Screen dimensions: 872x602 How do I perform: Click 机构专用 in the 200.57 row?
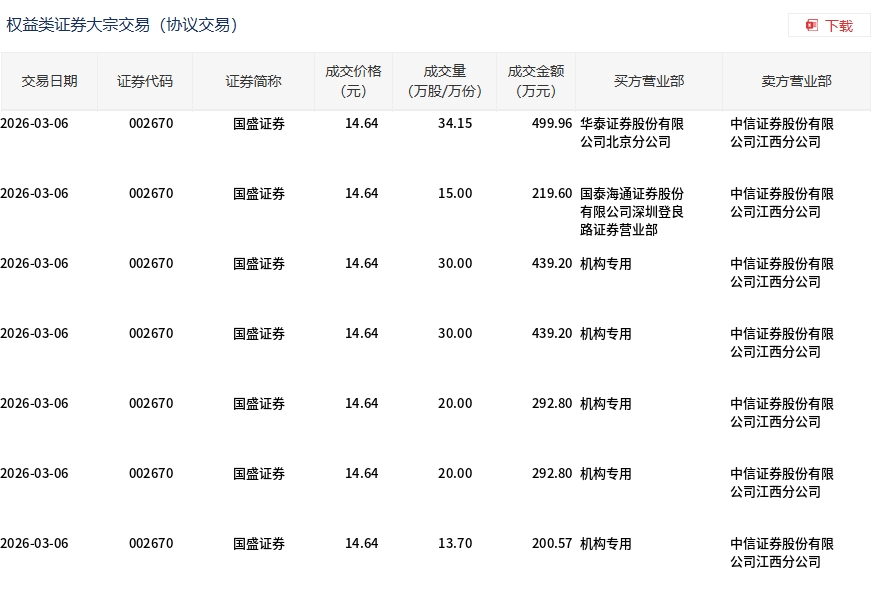606,544
